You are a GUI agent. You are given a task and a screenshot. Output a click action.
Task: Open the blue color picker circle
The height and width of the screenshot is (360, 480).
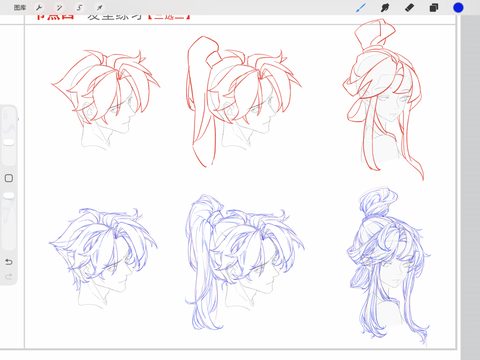tap(458, 7)
